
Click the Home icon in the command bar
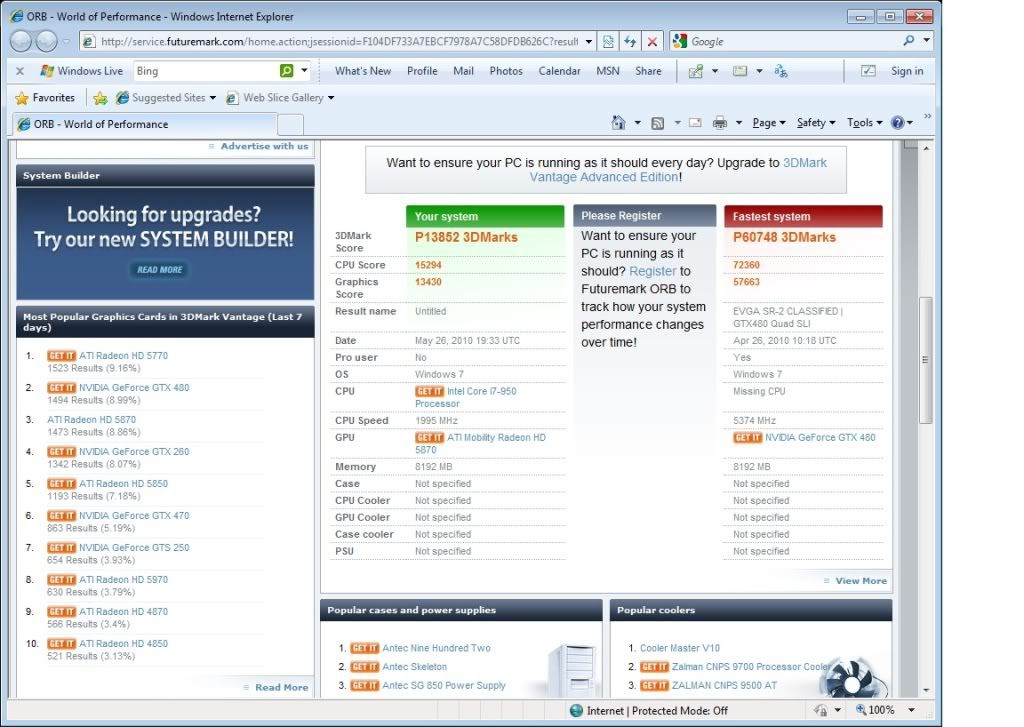coord(618,122)
